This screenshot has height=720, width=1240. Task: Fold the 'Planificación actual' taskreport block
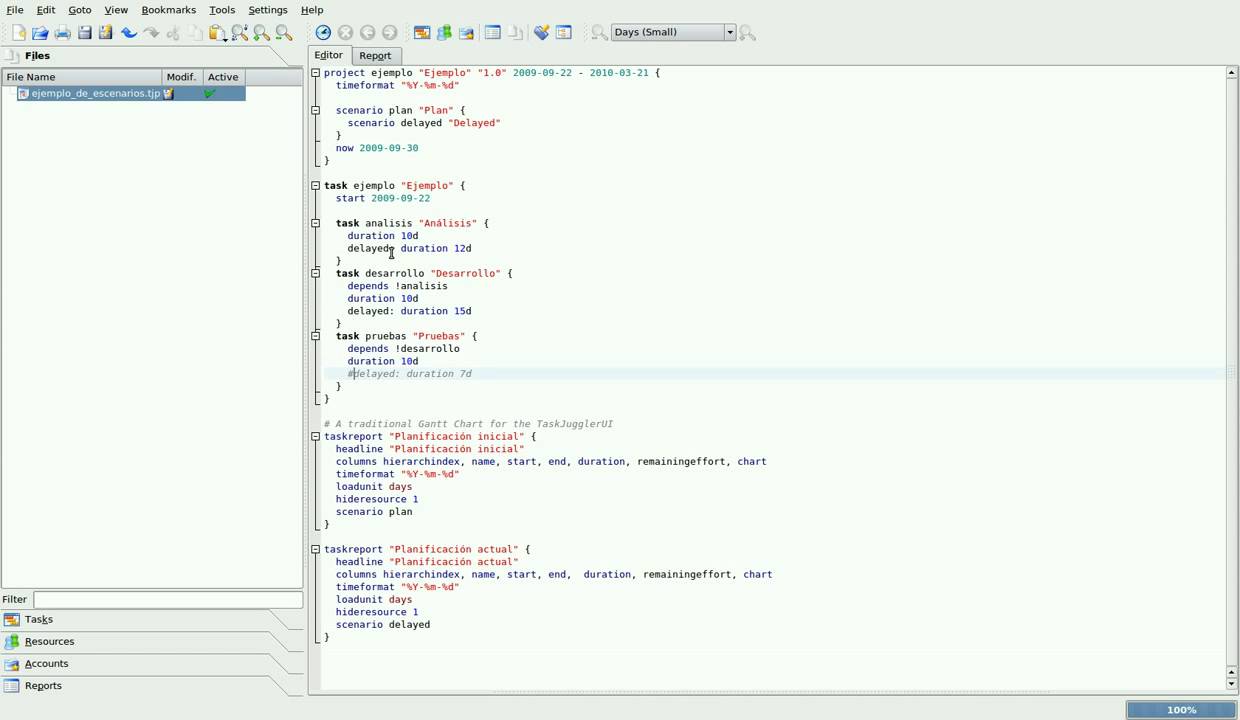(316, 549)
